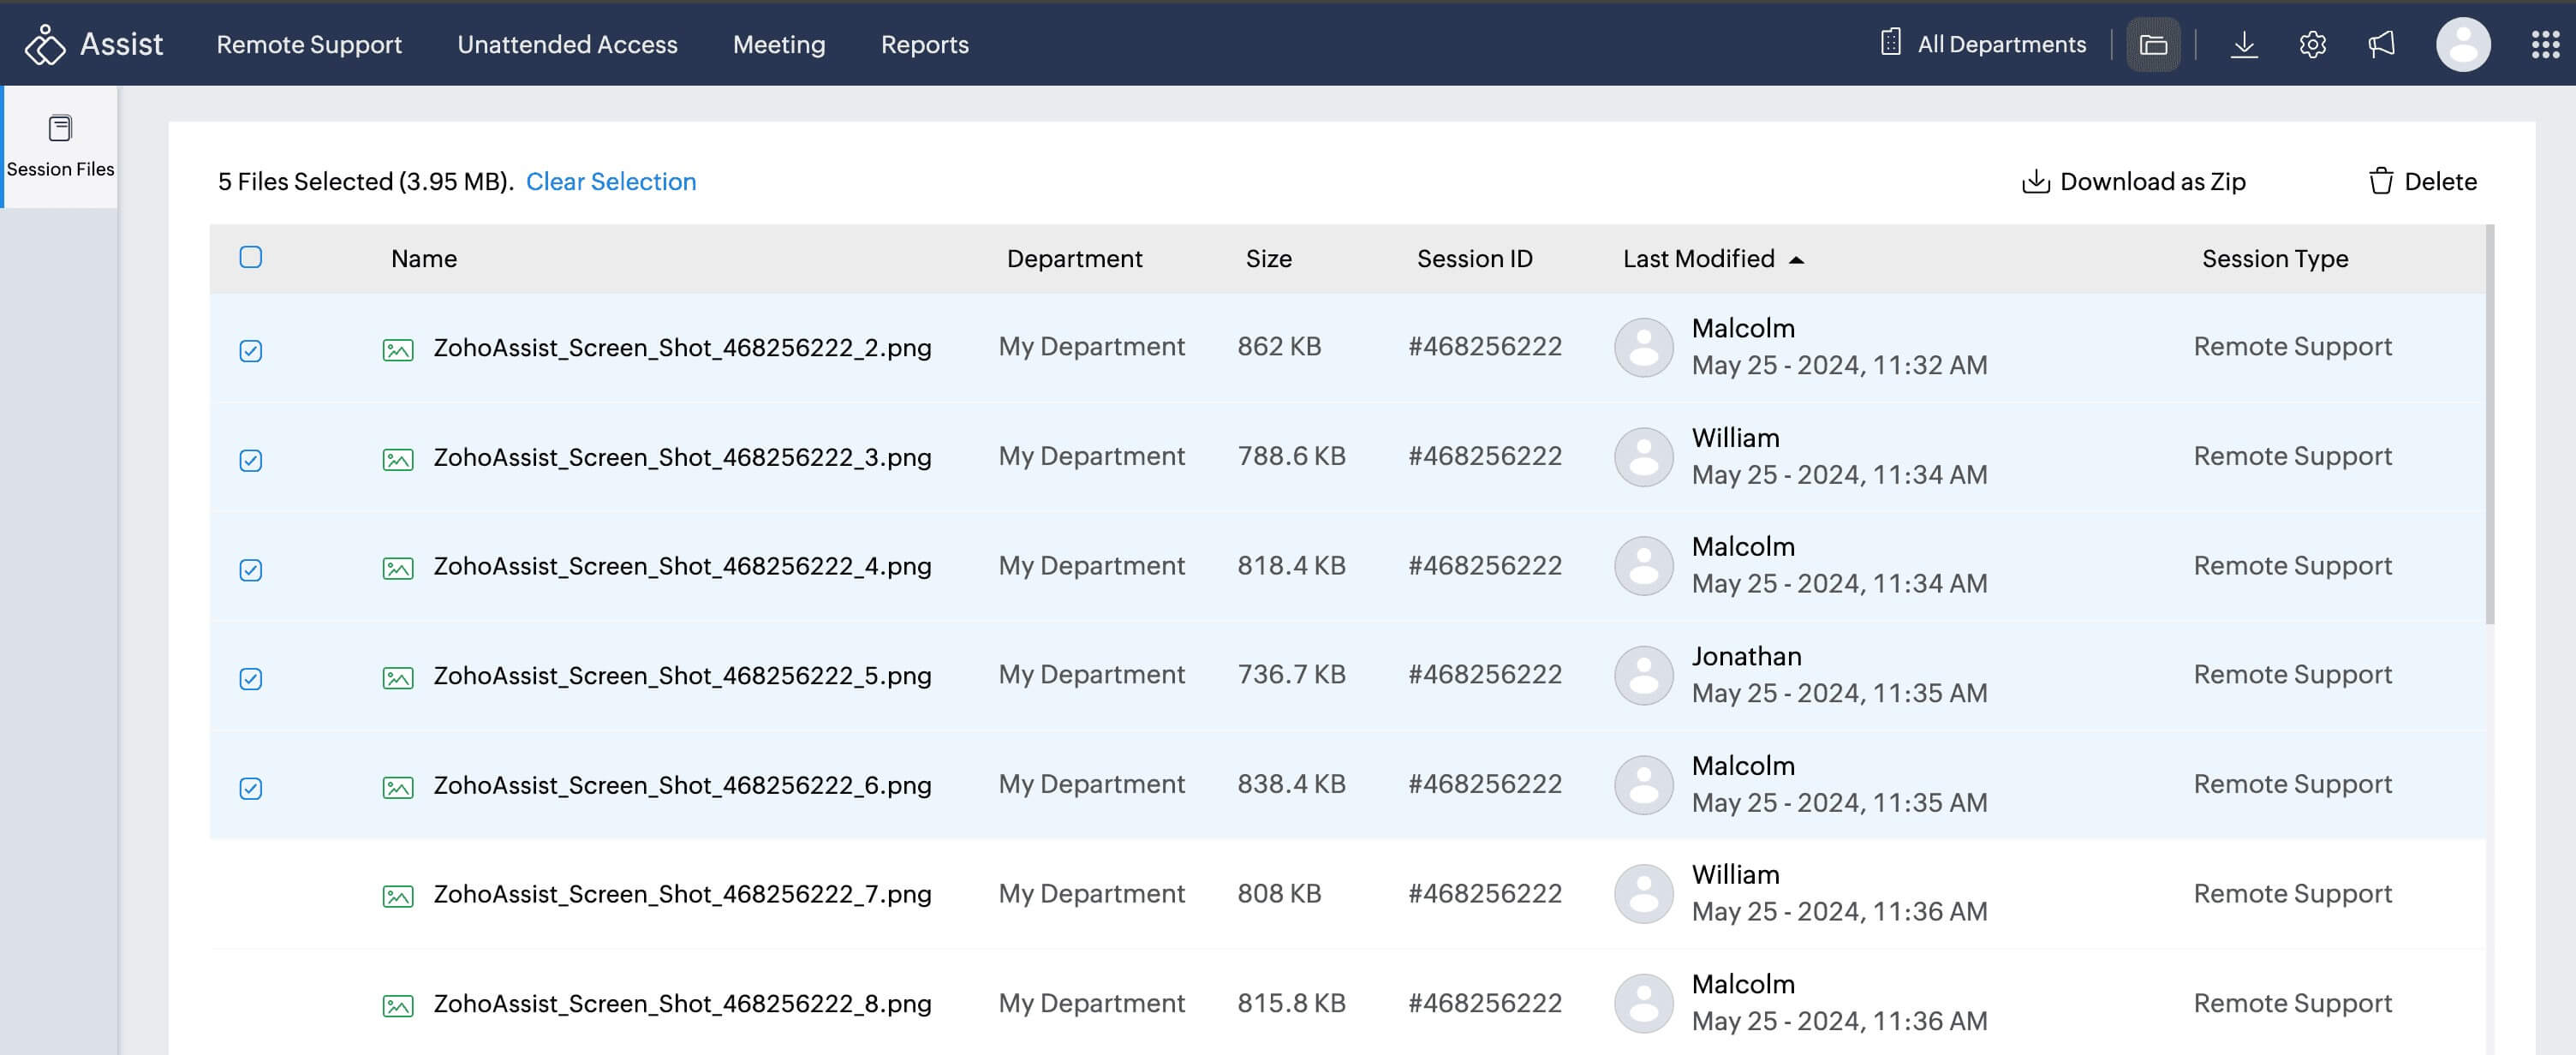Click the 862 KB size cell
The height and width of the screenshot is (1055, 2576).
tap(1279, 346)
